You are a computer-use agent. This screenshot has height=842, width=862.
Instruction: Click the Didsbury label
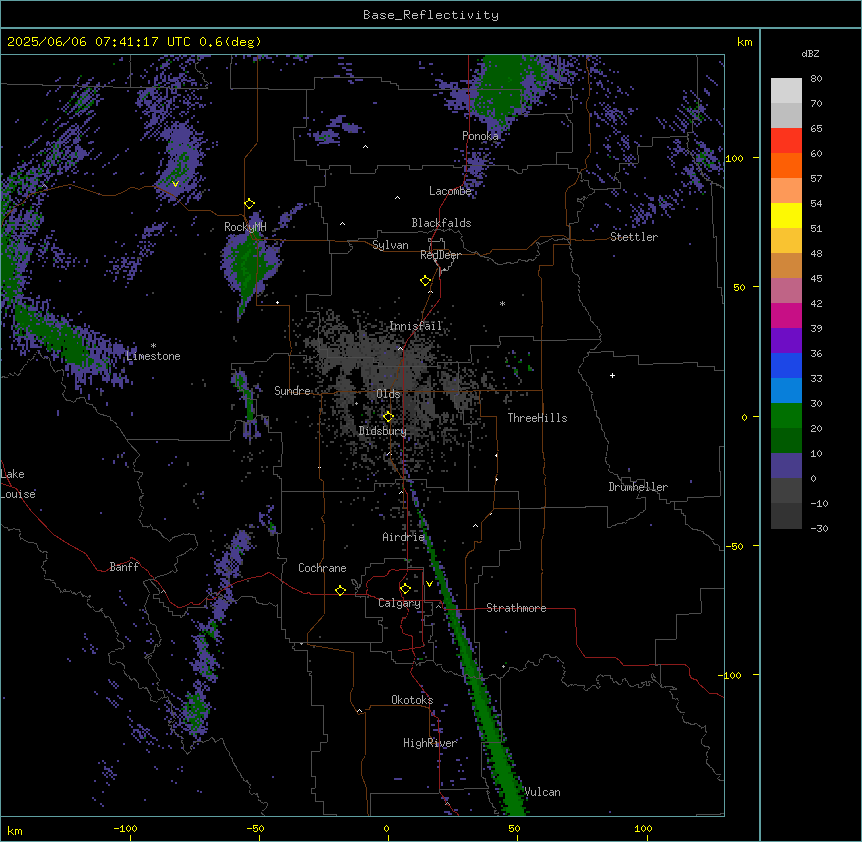[x=383, y=431]
